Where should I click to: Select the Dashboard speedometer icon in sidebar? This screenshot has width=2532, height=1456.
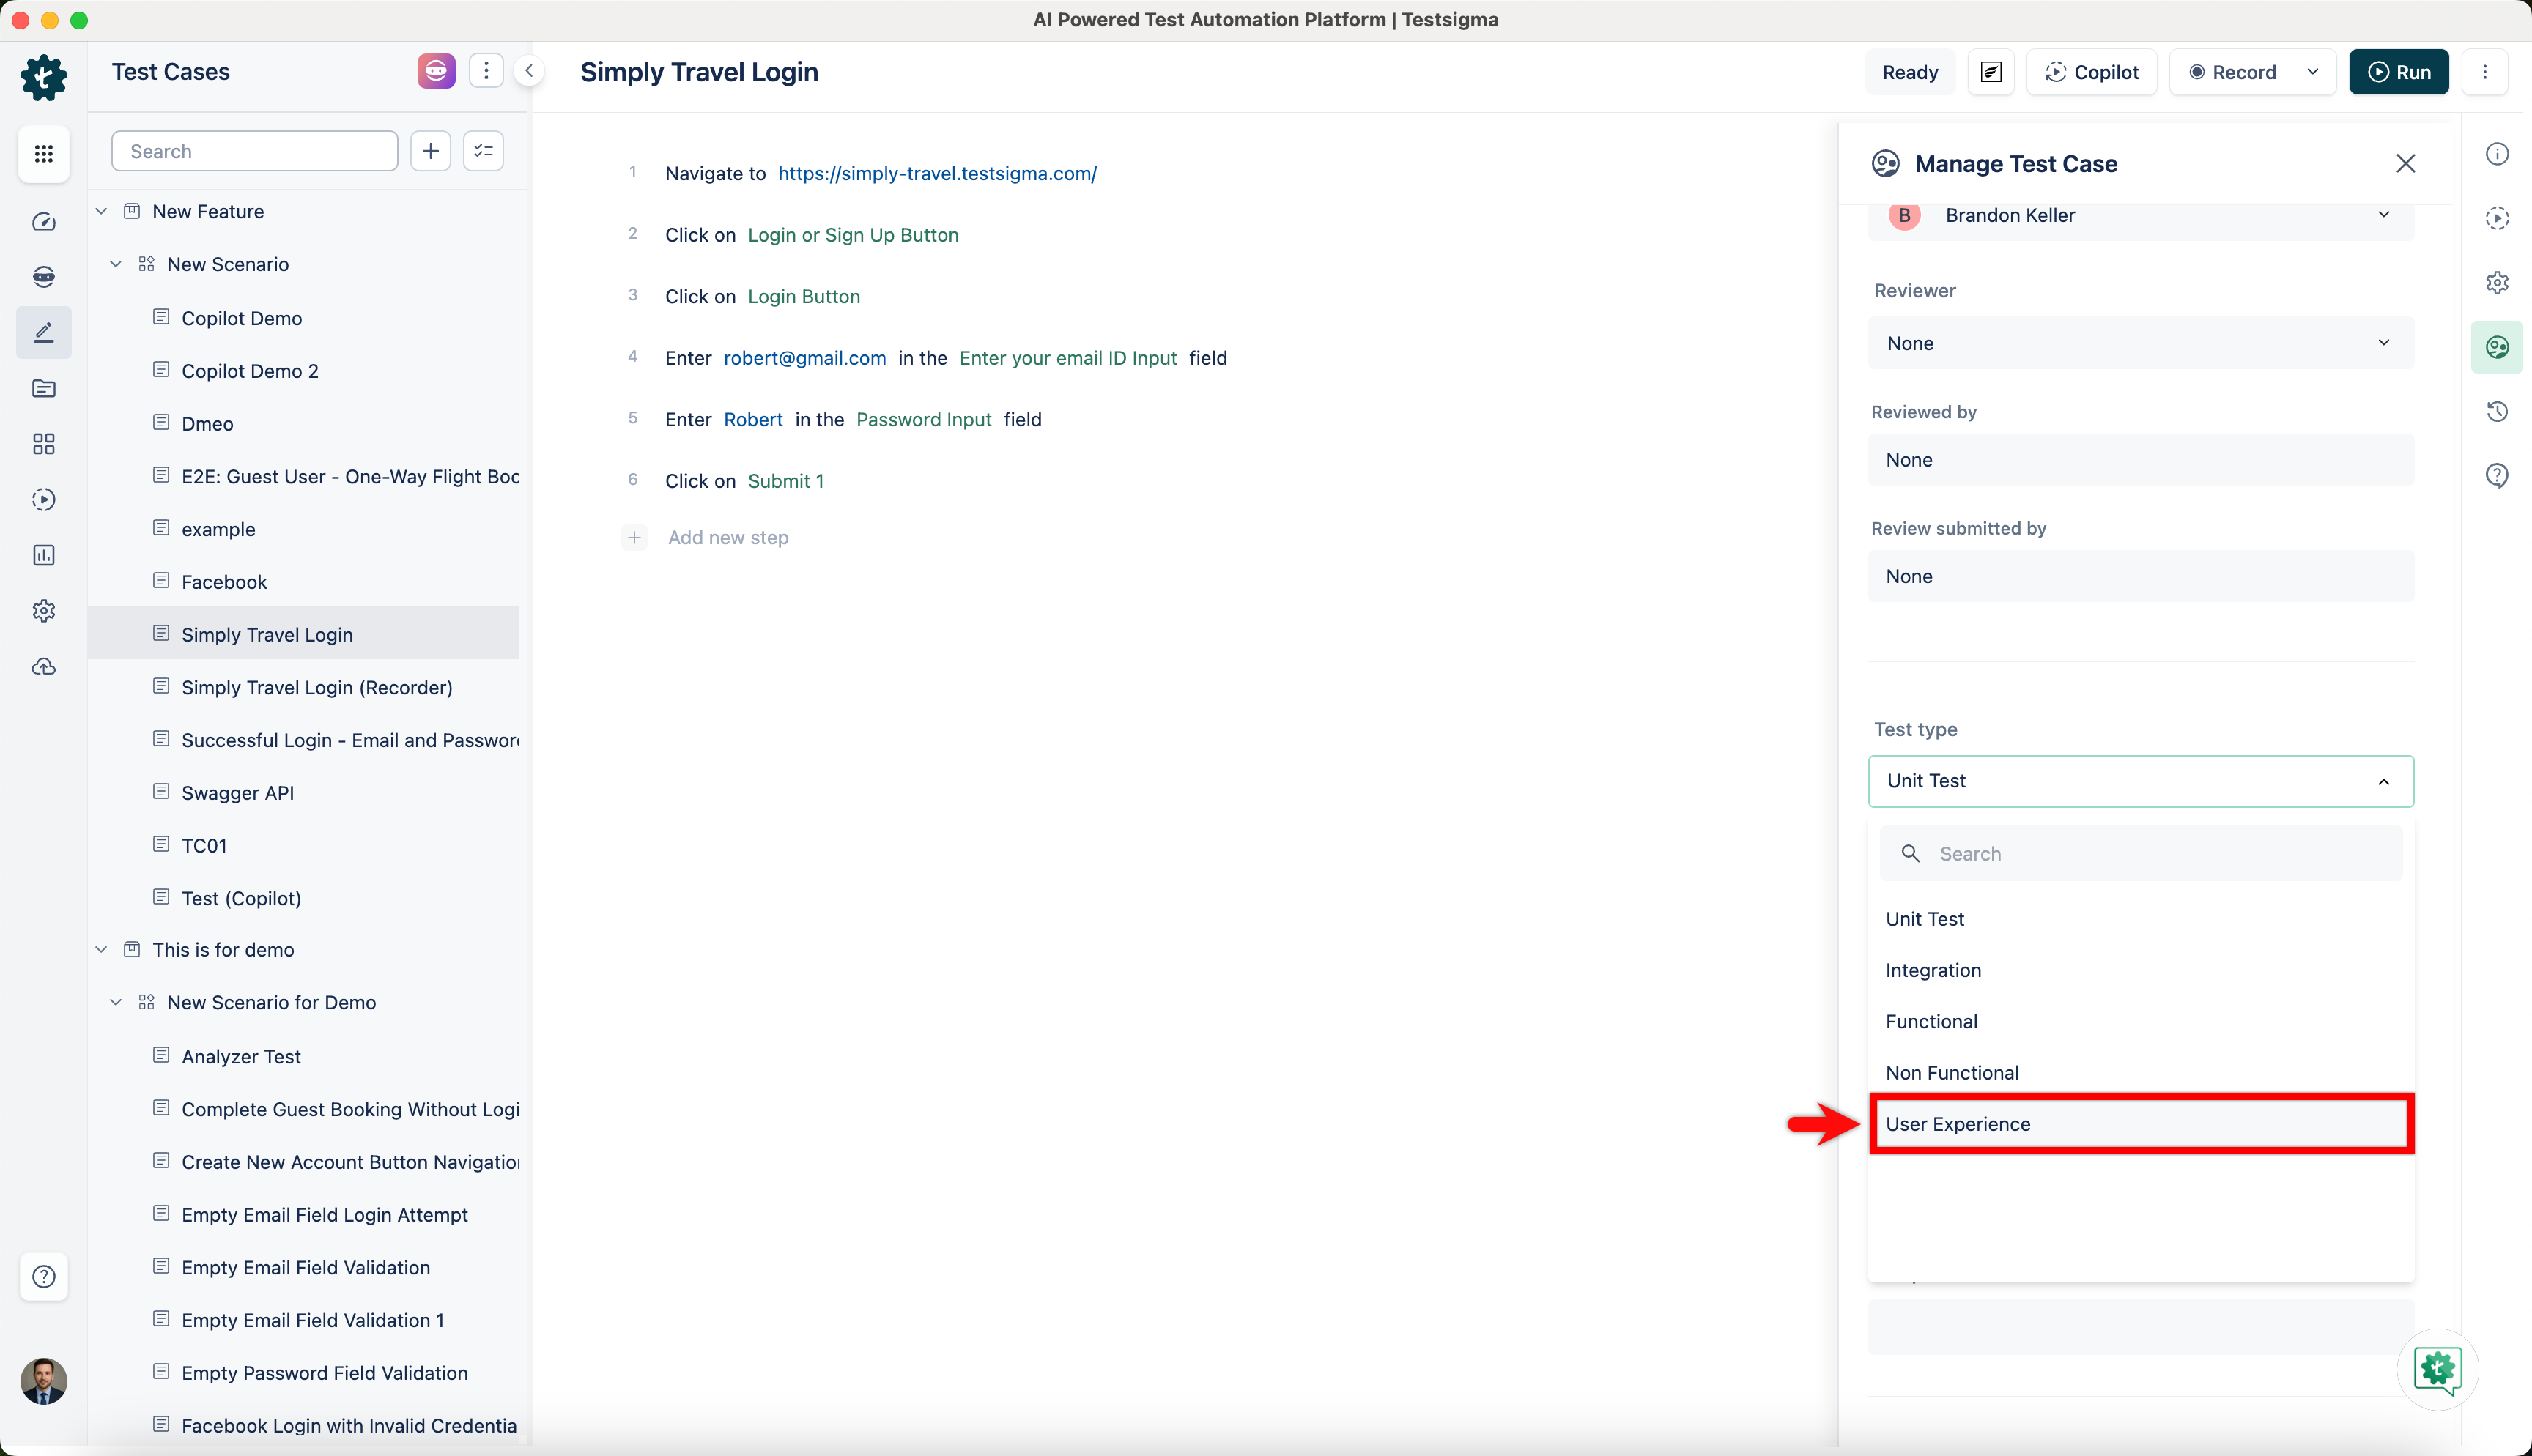point(44,222)
